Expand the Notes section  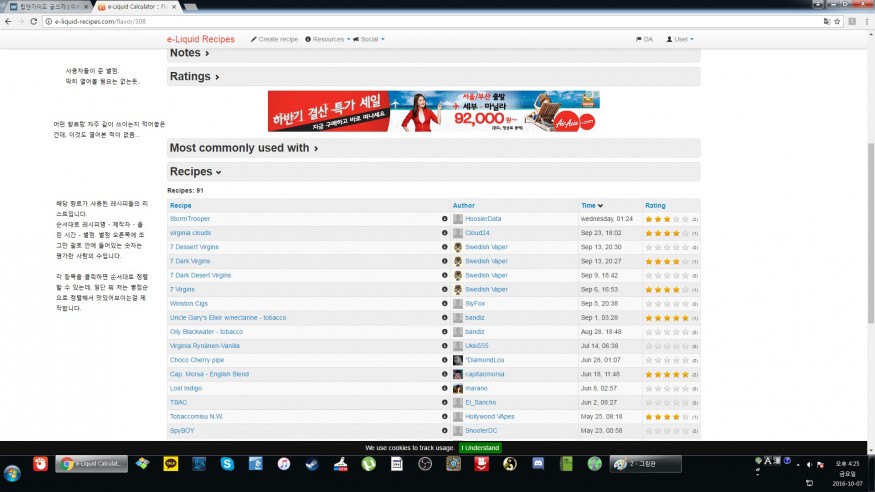(434, 53)
